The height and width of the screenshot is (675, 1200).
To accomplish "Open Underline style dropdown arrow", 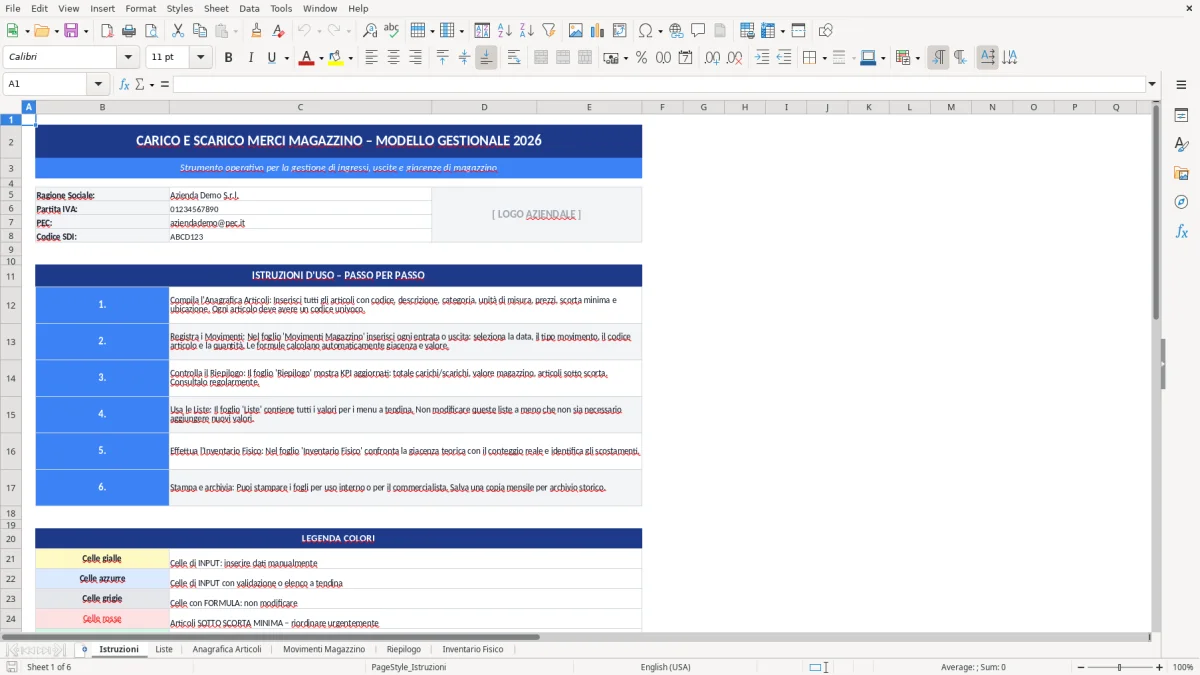I will tap(285, 58).
